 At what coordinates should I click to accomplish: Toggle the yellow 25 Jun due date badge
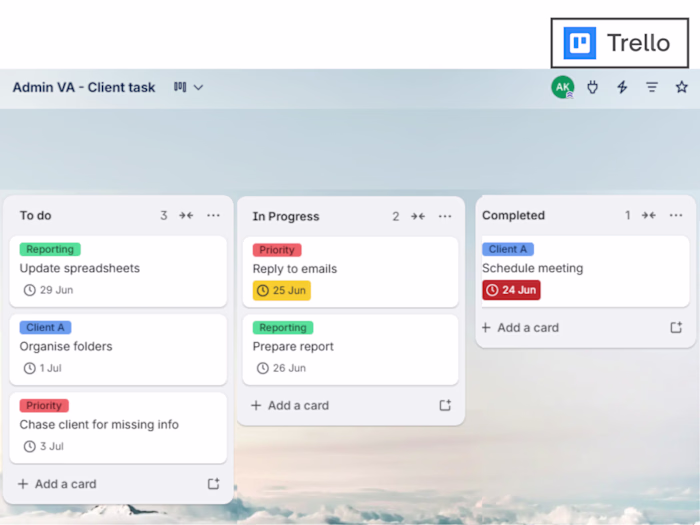coord(282,291)
